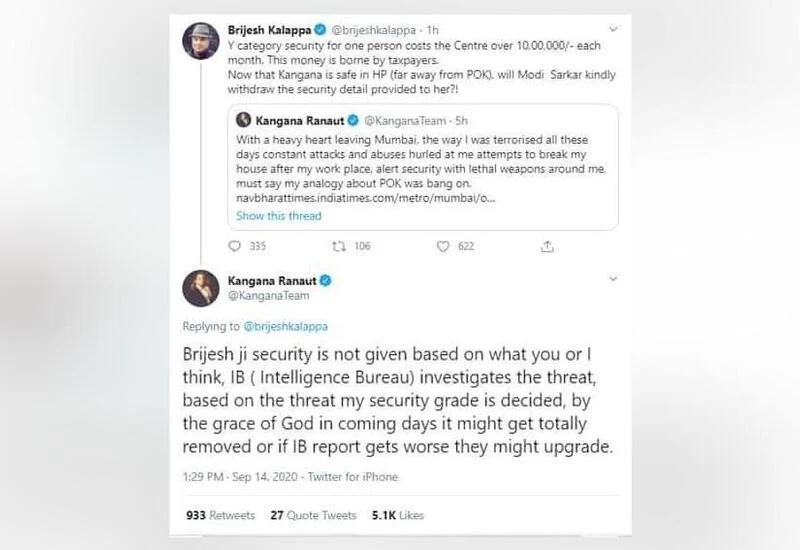Click the reply icon with 335 replies

235,246
